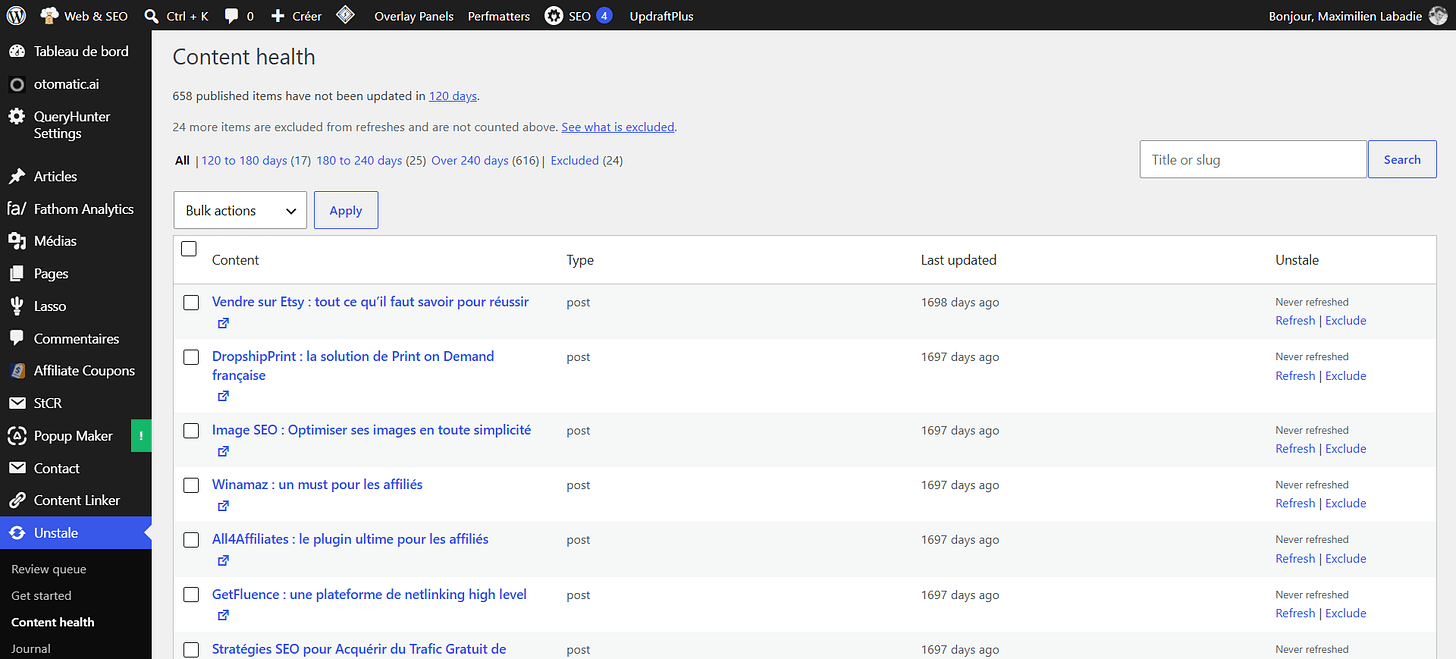
Task: Exclude the DropshipPrint post
Action: pyautogui.click(x=1346, y=376)
